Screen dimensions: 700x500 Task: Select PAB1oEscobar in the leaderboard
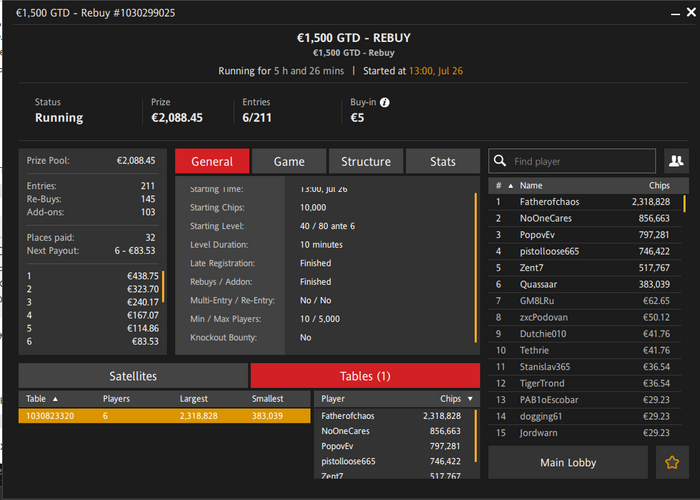[x=585, y=400]
